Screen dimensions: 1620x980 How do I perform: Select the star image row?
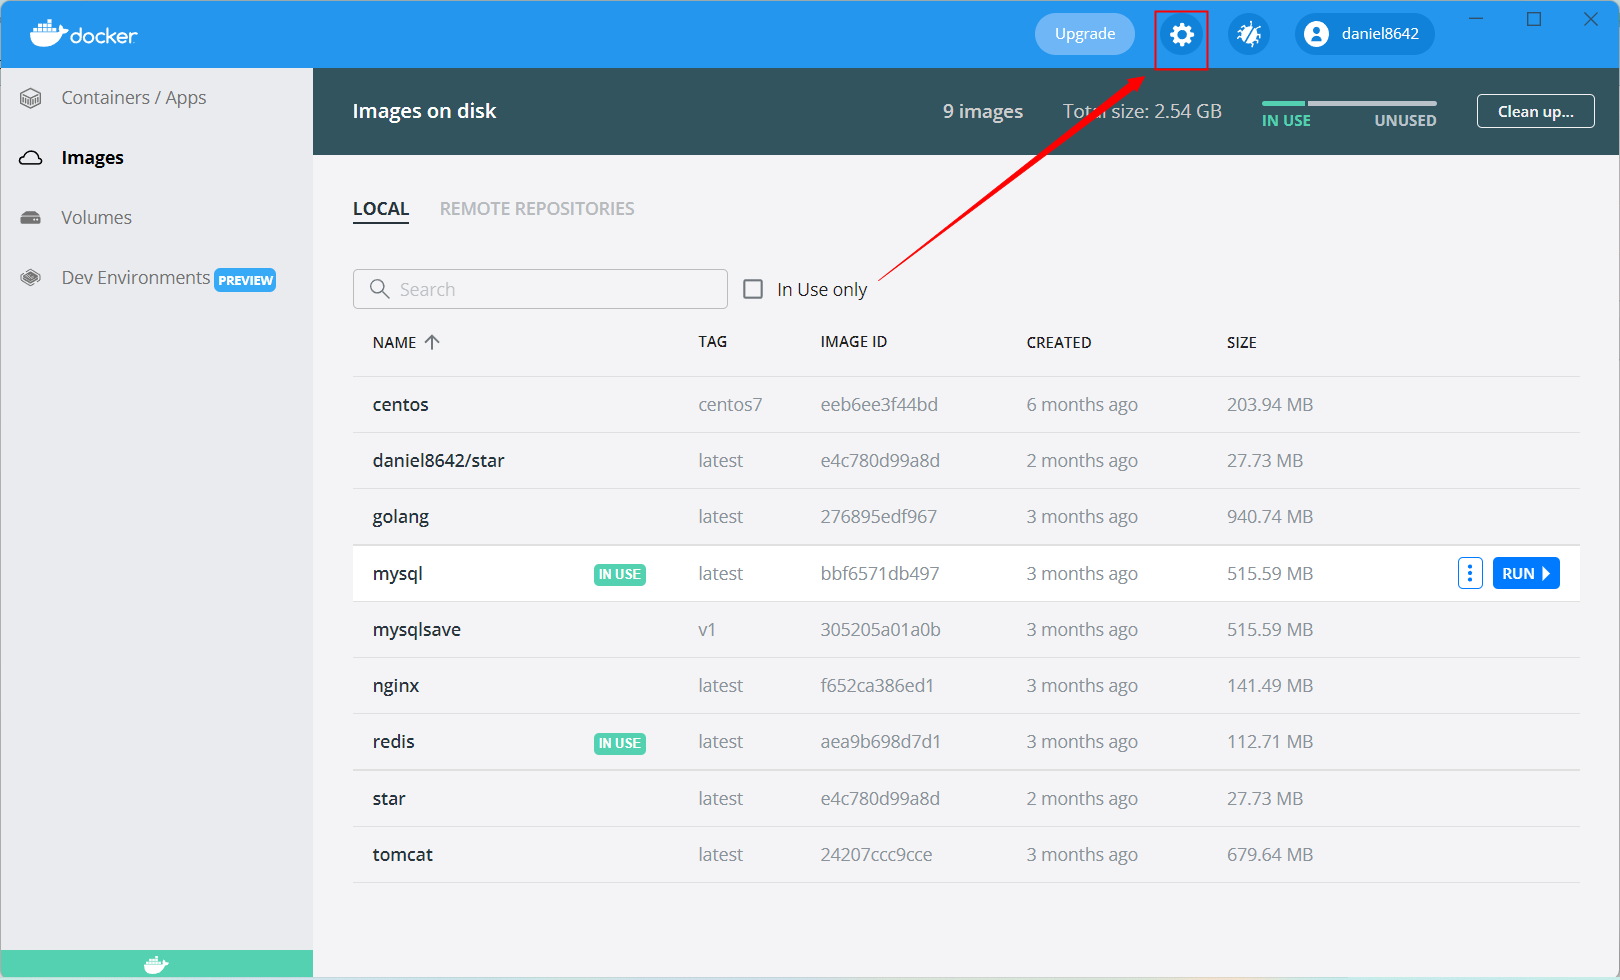pyautogui.click(x=966, y=799)
